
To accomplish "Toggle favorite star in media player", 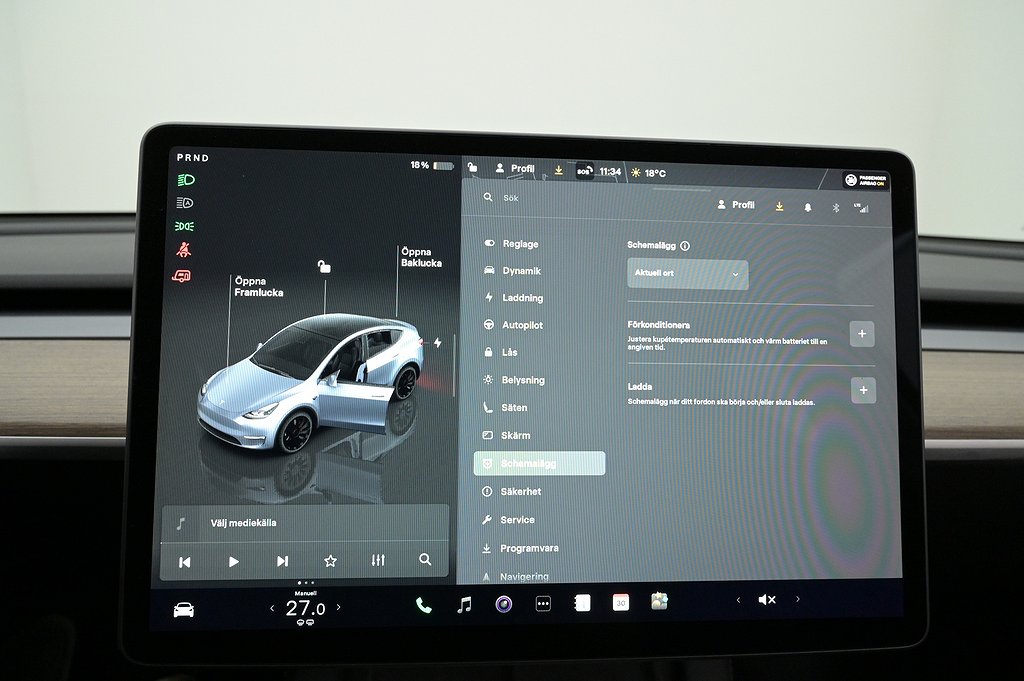I will coord(330,561).
